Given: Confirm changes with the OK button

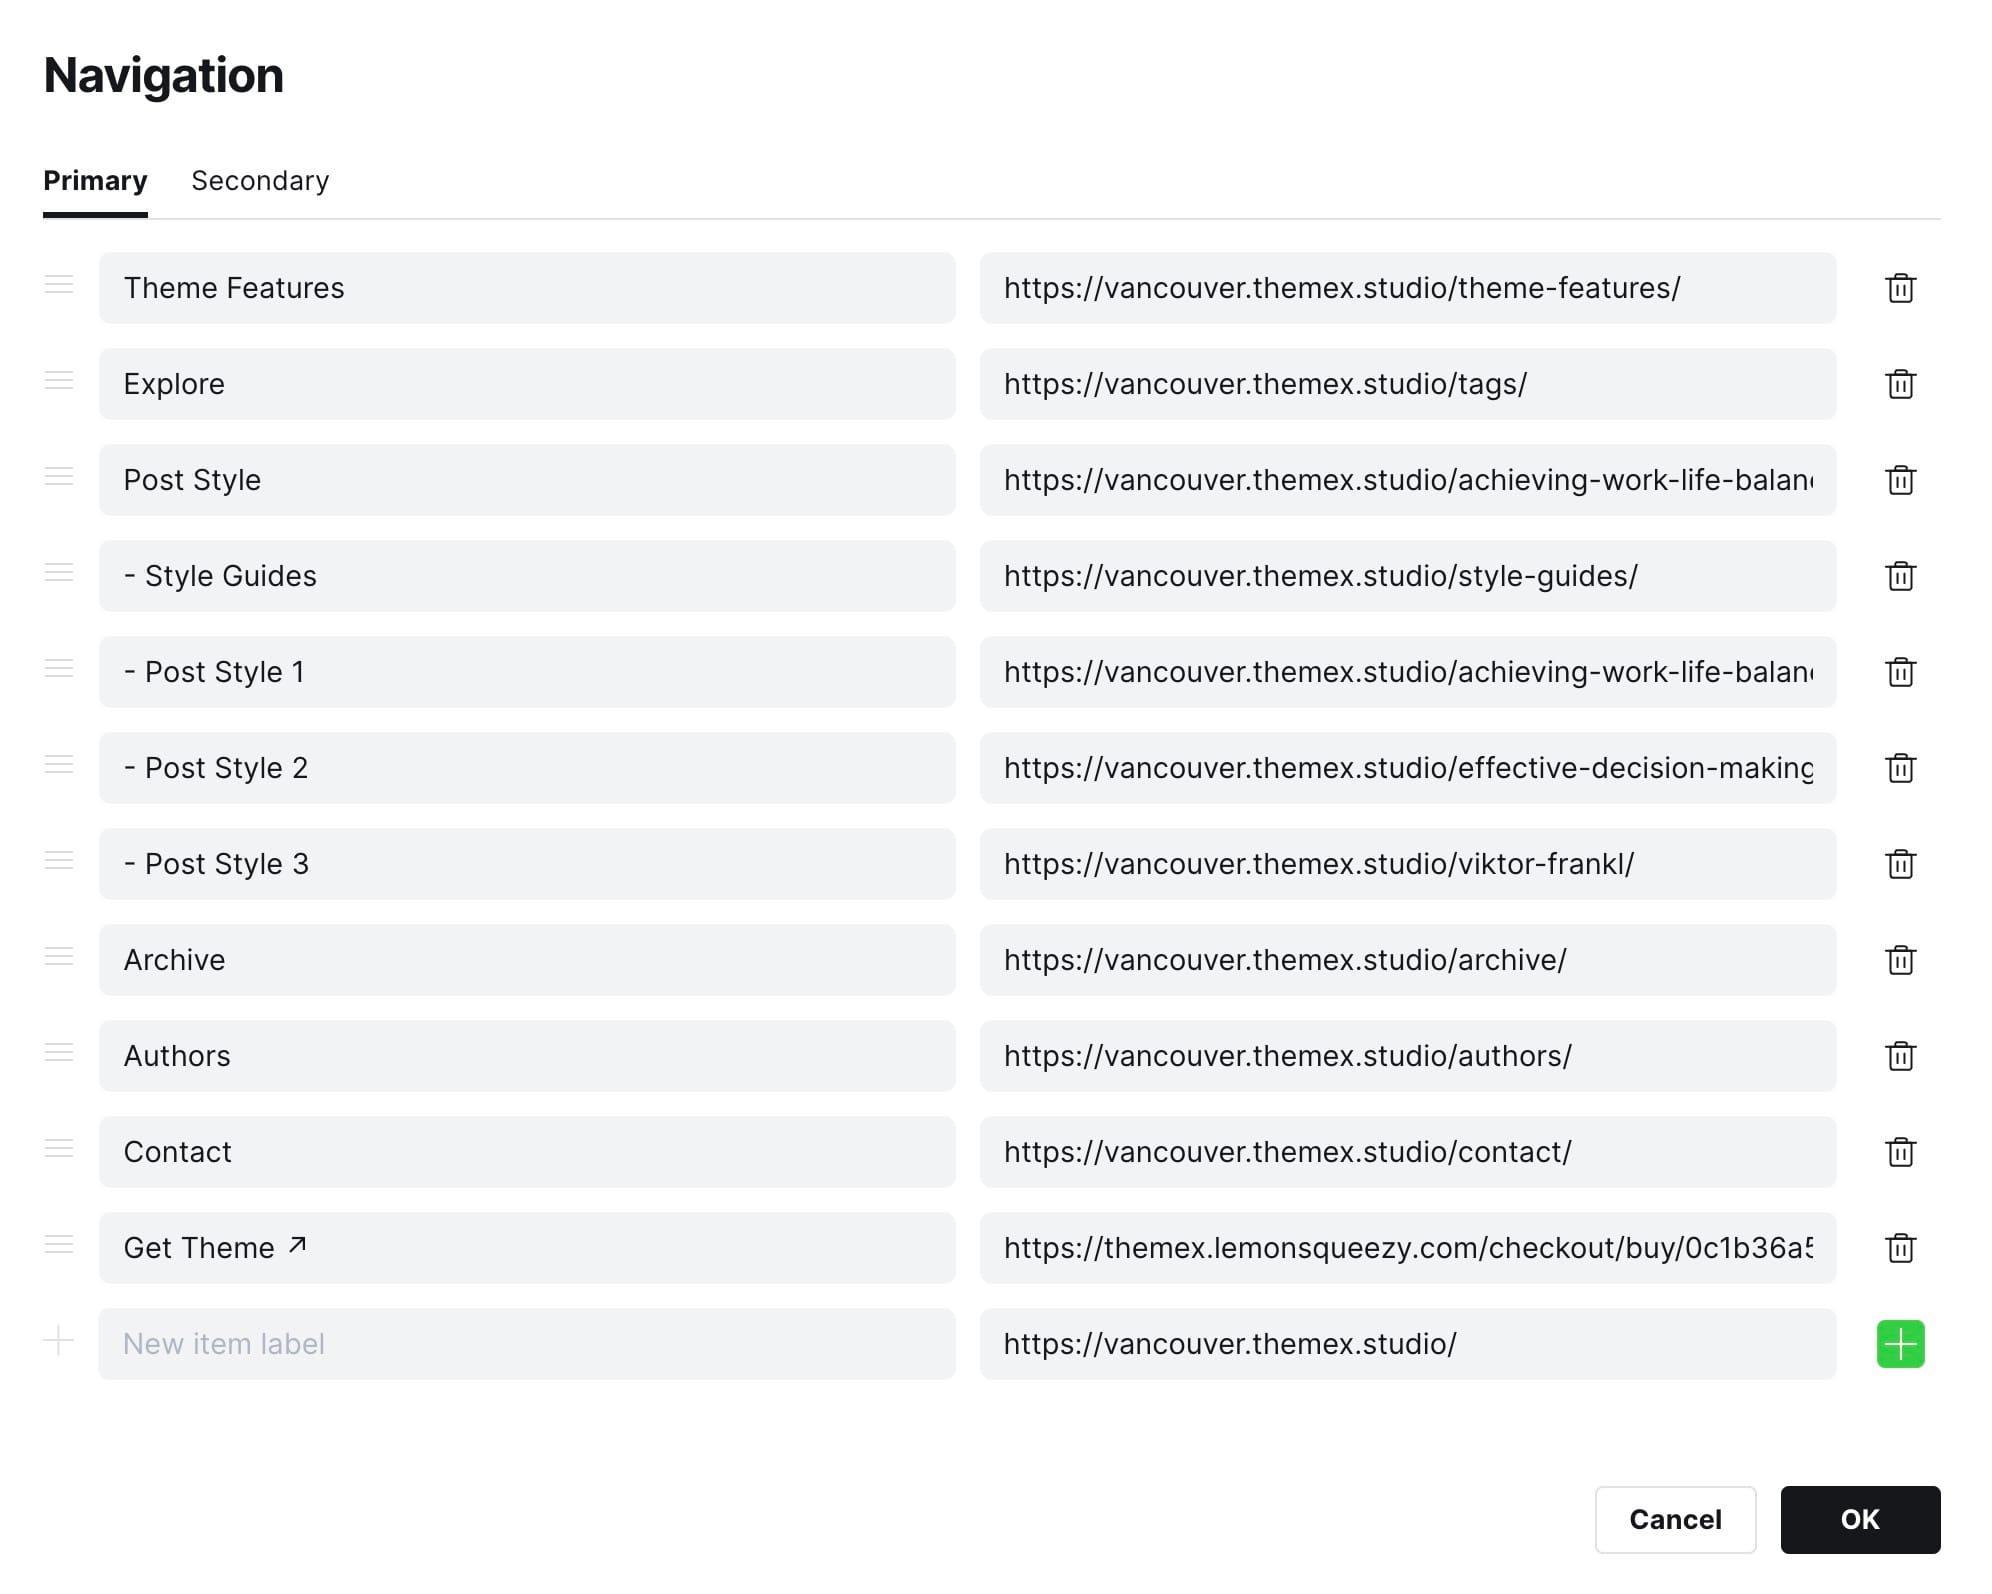Looking at the screenshot, I should point(1860,1519).
